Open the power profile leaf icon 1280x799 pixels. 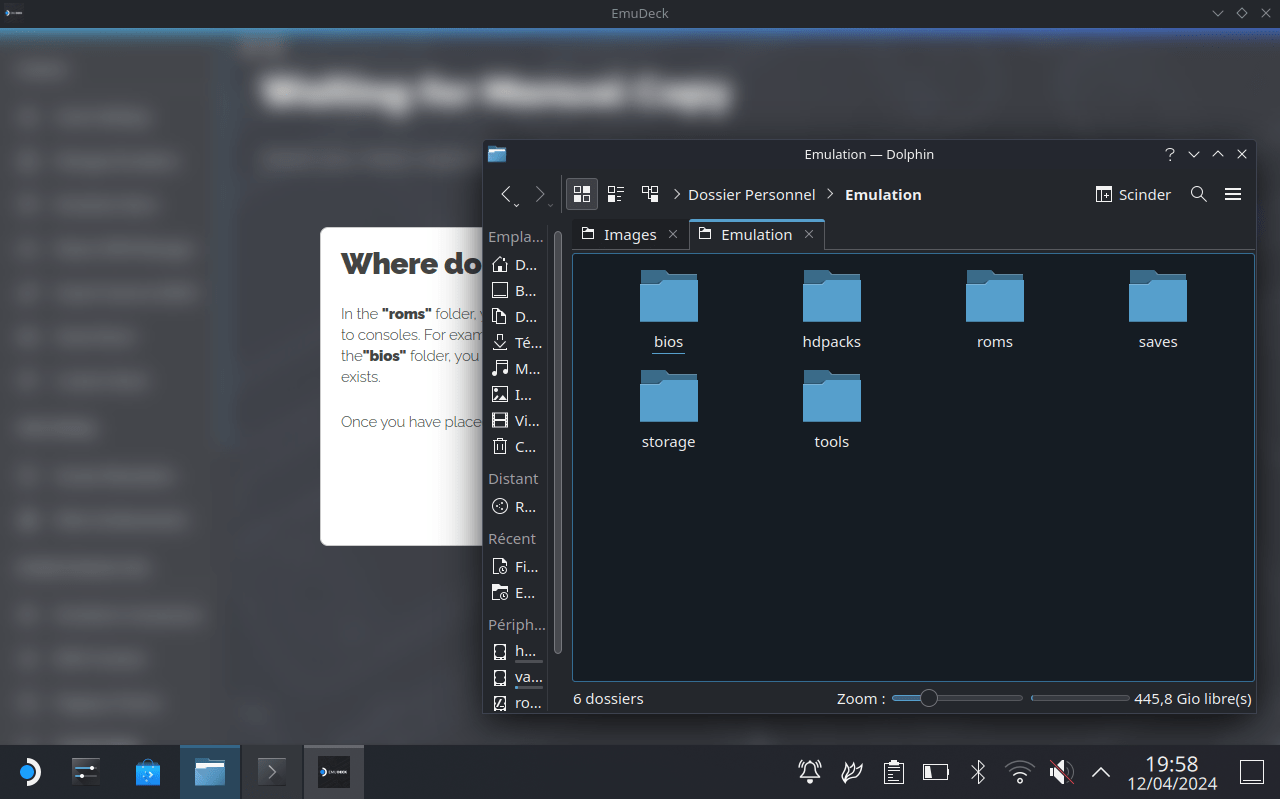852,772
